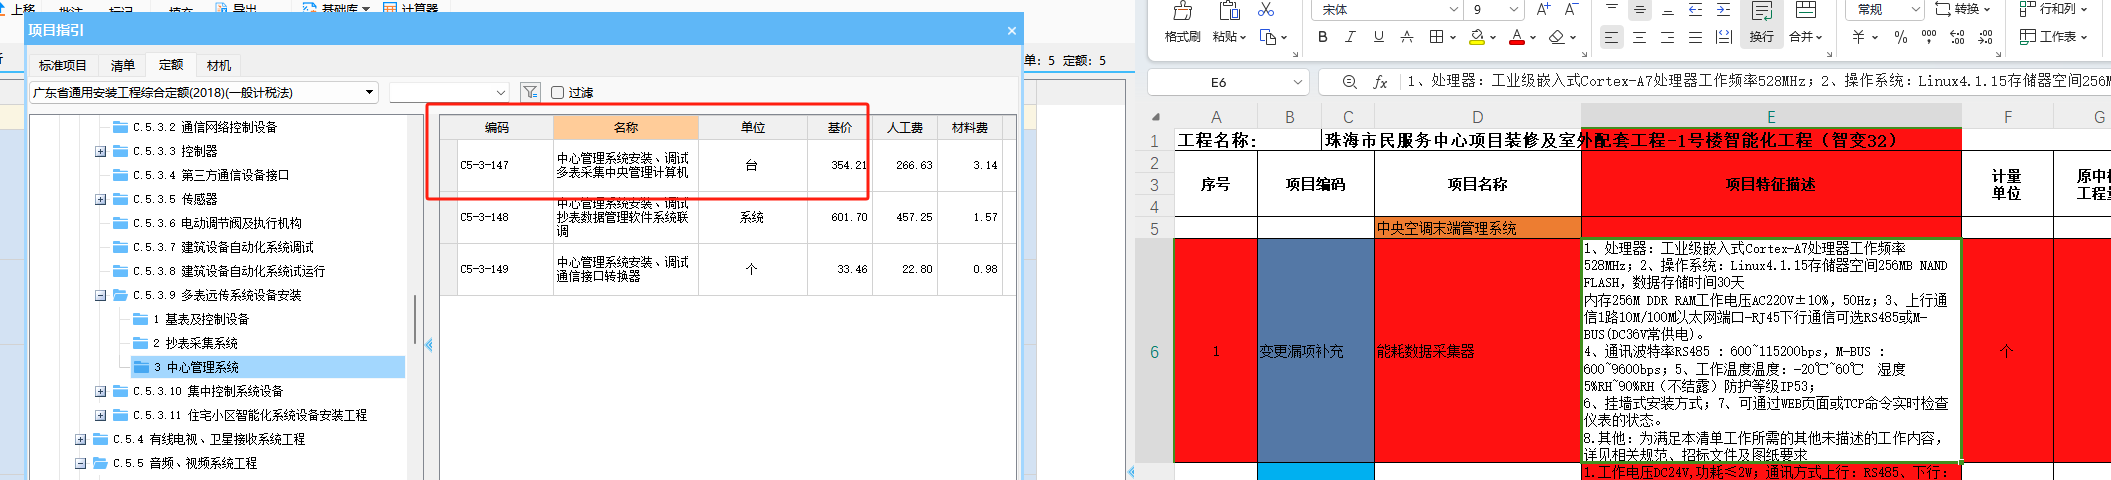The width and height of the screenshot is (2111, 480).
Task: Click the filter funnel icon in 项目指引 dialog
Action: [530, 92]
